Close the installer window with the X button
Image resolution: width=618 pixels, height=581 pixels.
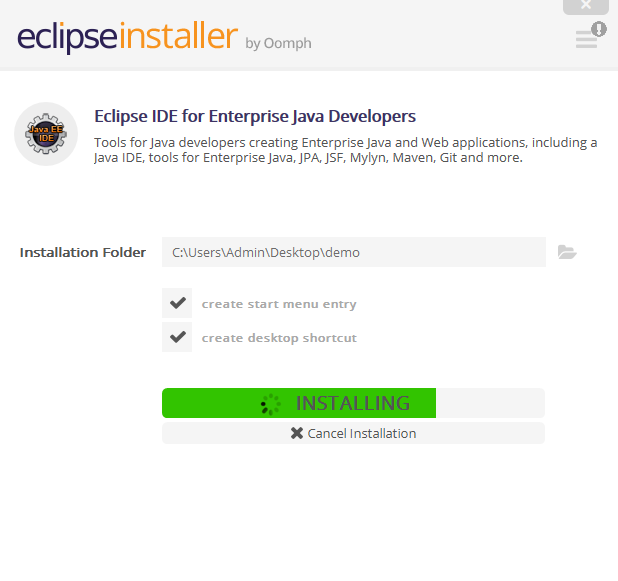(586, 6)
